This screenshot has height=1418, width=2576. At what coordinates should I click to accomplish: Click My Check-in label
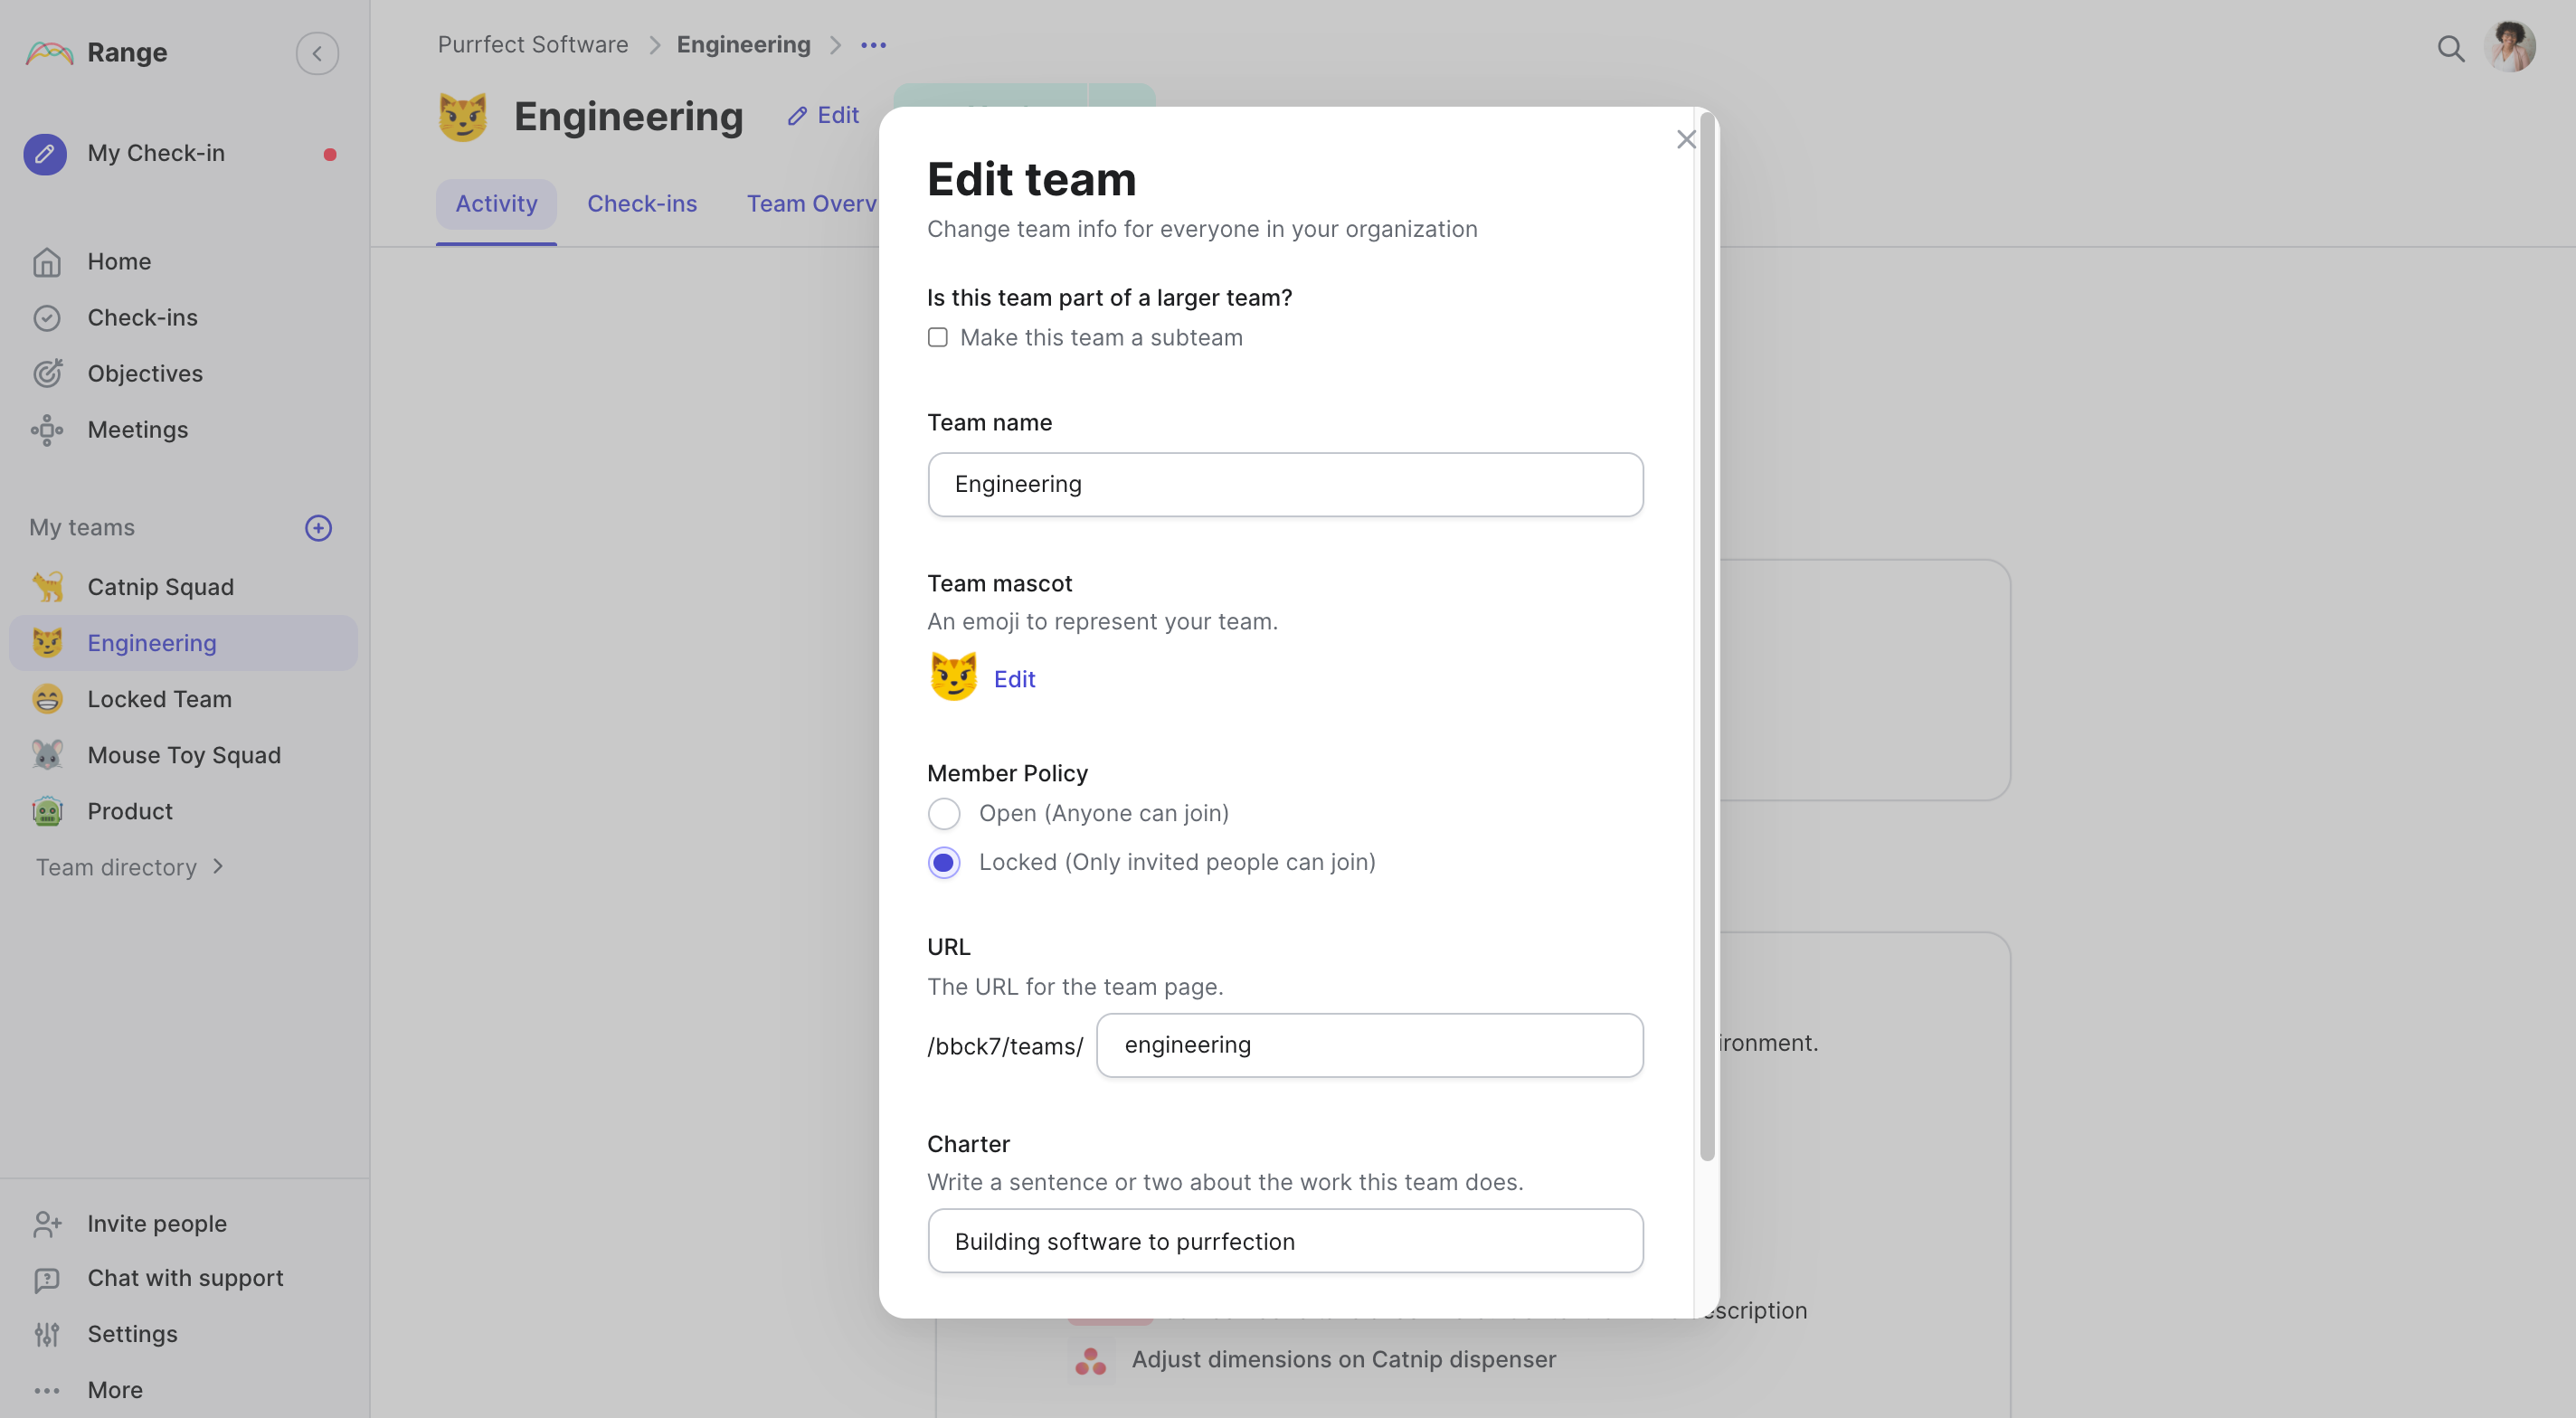coord(156,154)
